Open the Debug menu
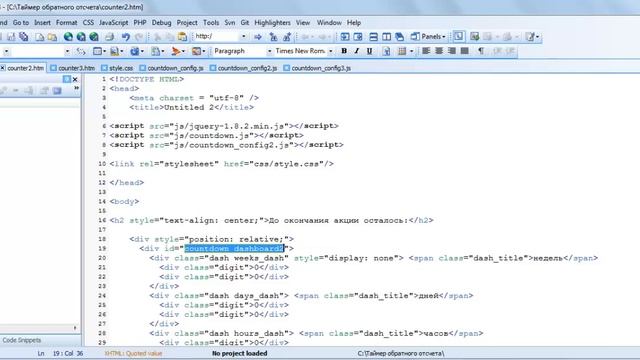Screen dimensions: 640x360 (x=162, y=23)
